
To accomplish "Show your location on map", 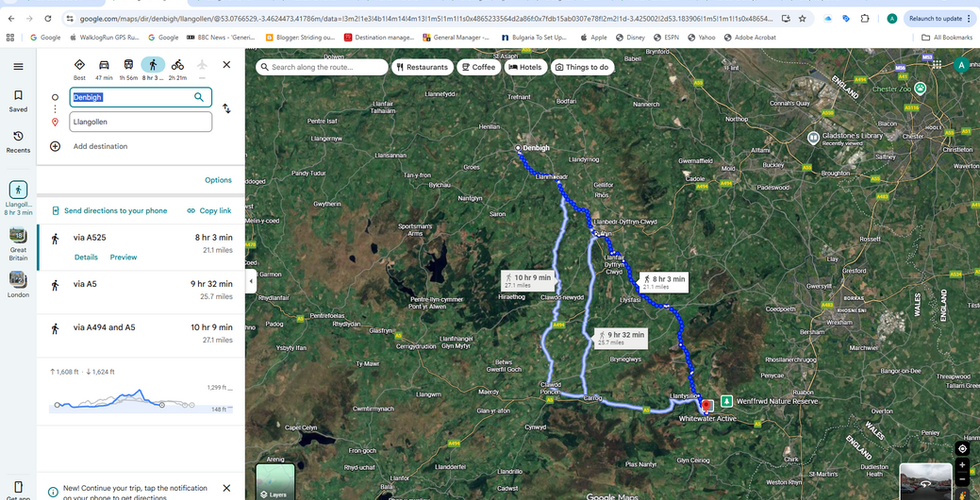I will pyautogui.click(x=962, y=449).
